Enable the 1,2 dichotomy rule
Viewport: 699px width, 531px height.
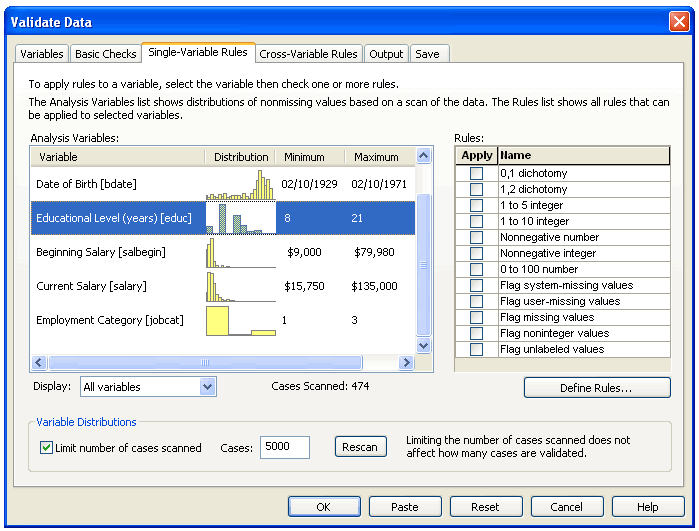(477, 189)
